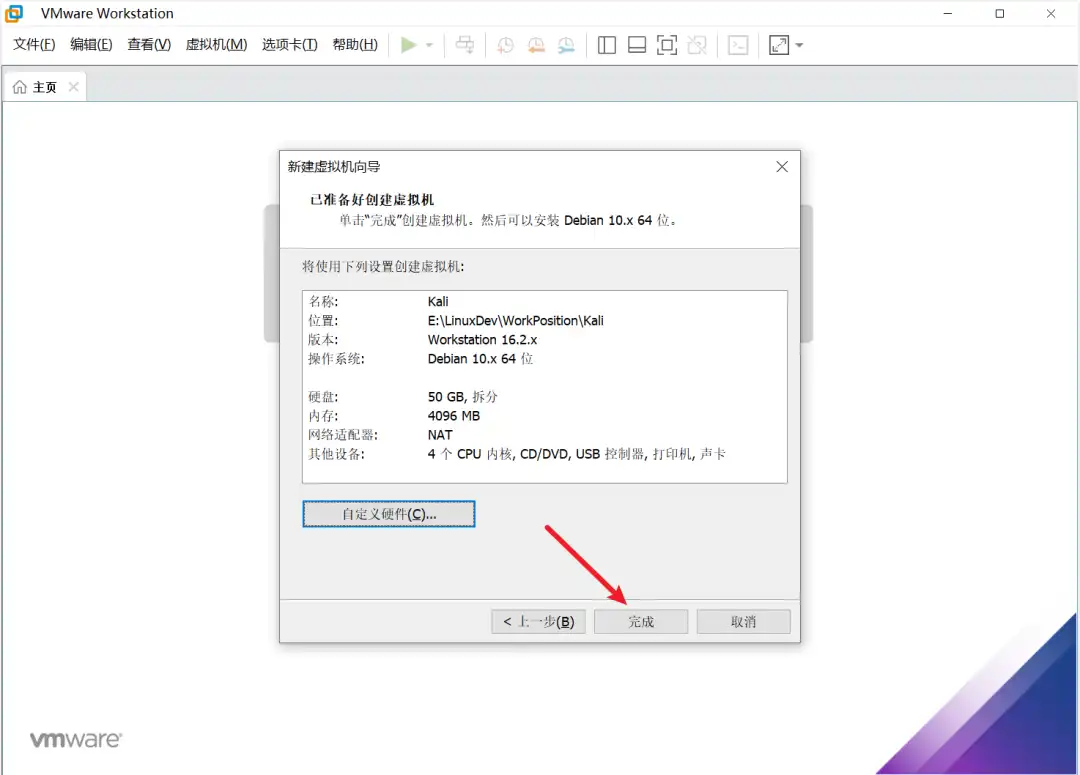Image resolution: width=1080 pixels, height=775 pixels.
Task: Toggle the library sidebar panel icon
Action: (x=606, y=45)
